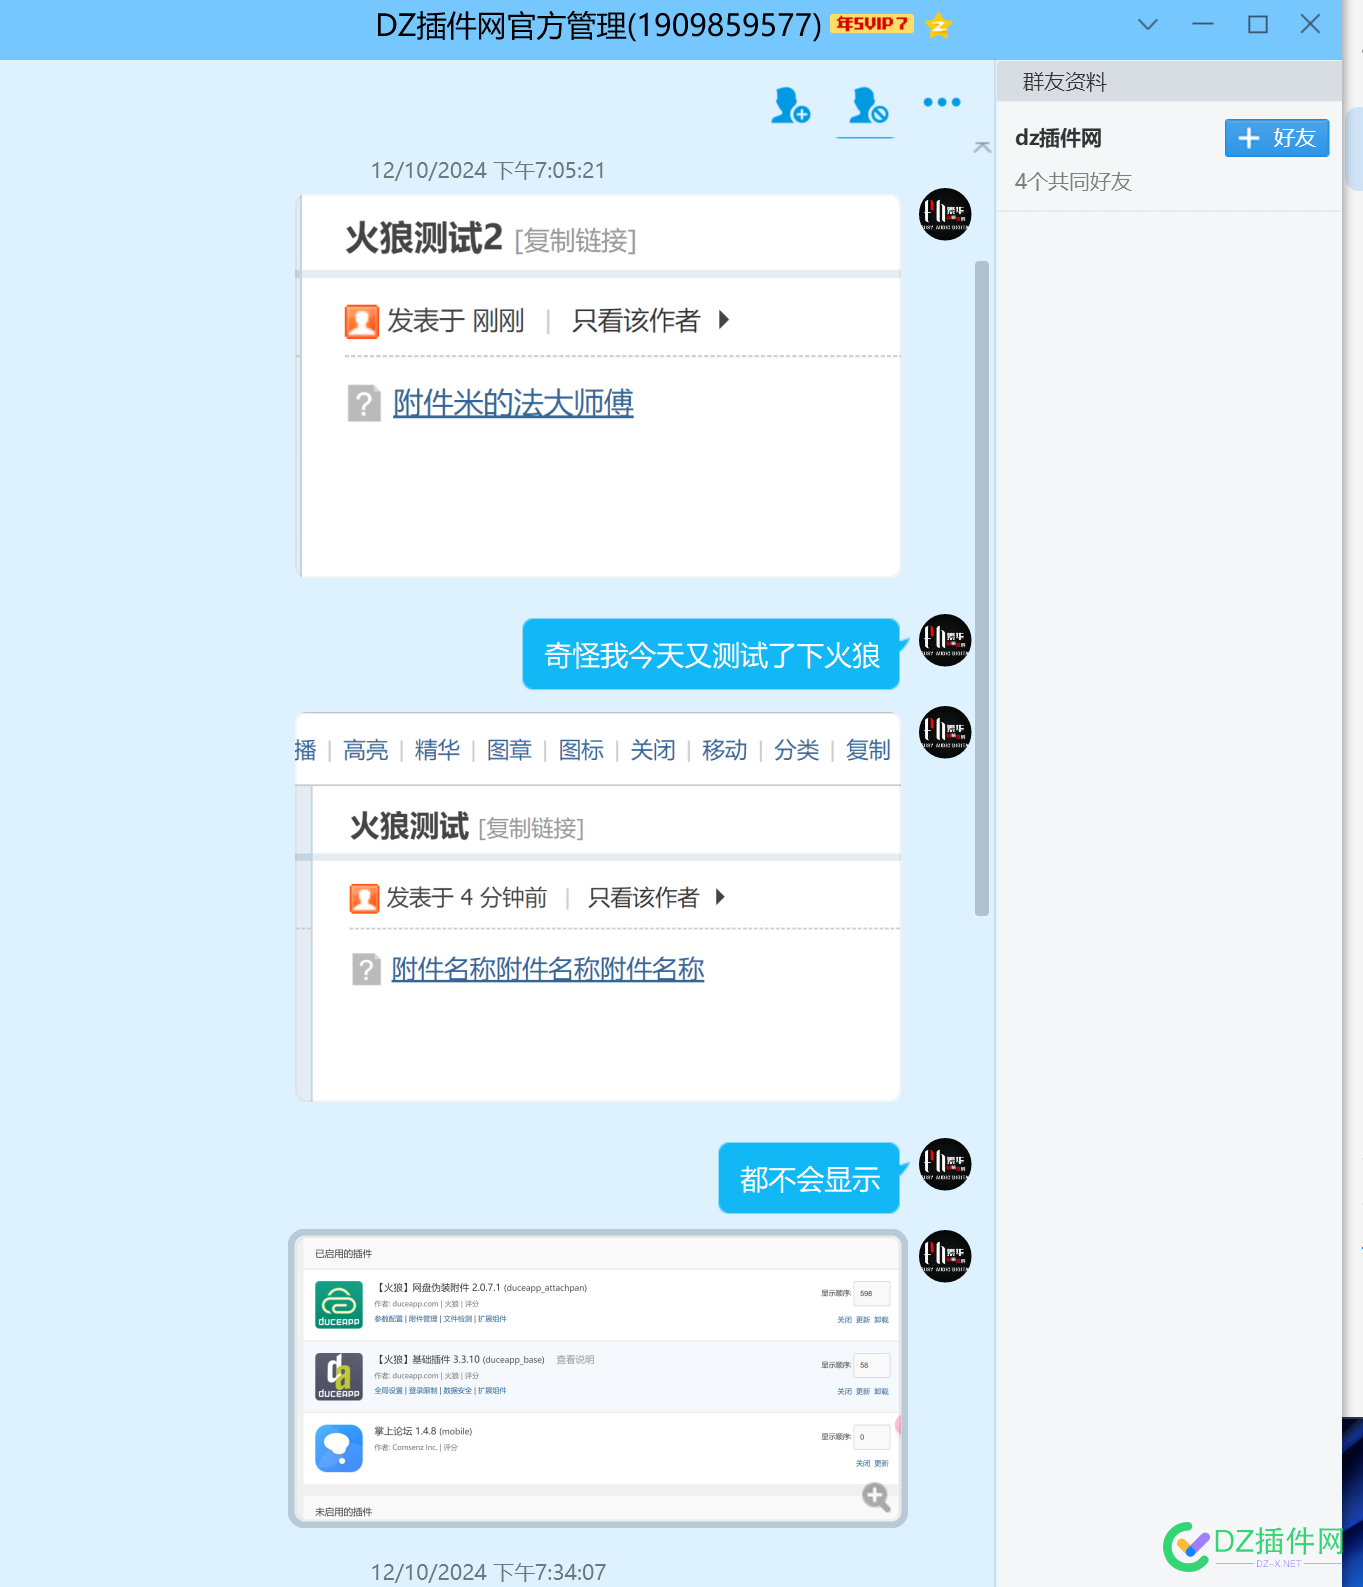Click the 下午7:34:07 timestamp
Screen dimensions: 1363x1587
[x=488, y=1572]
